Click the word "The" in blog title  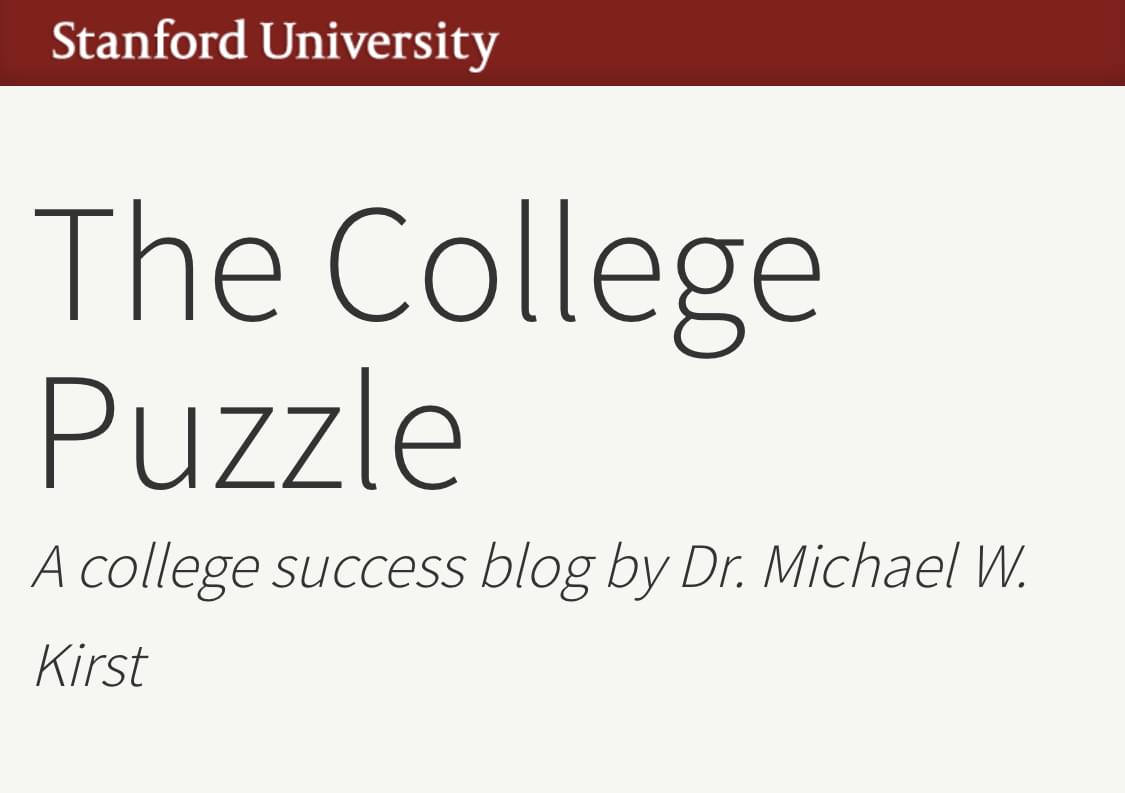158,262
